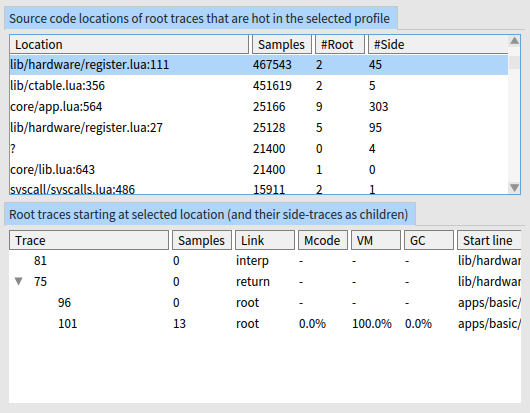530x413 pixels.
Task: Select row core/app.lua:564
Action: tap(259, 106)
